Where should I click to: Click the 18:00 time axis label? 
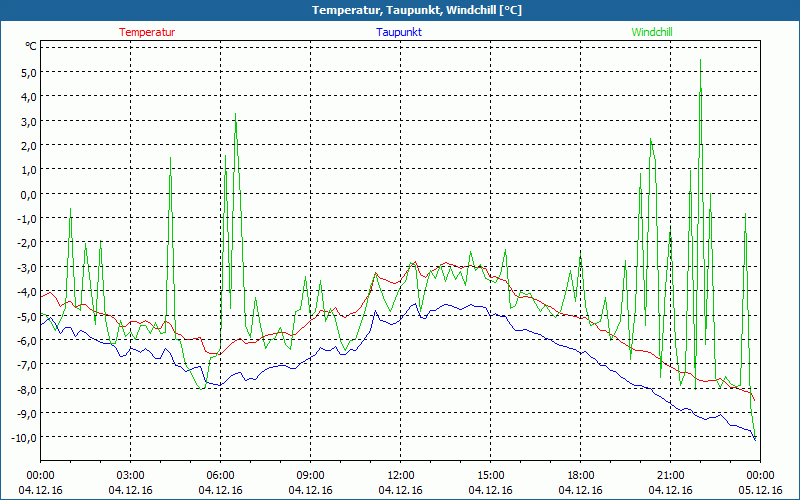point(581,476)
